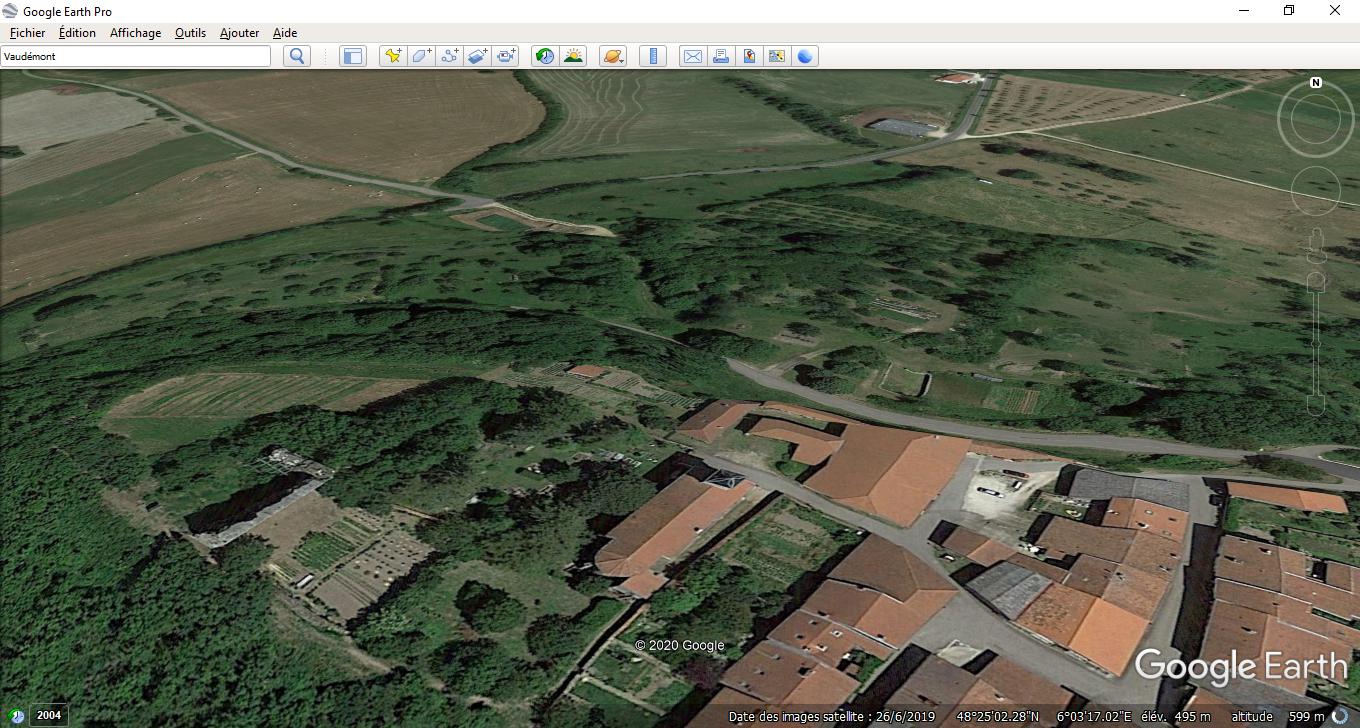Screen dimensions: 1360x728
Task: Click the move joystick circle control
Action: (1316, 190)
